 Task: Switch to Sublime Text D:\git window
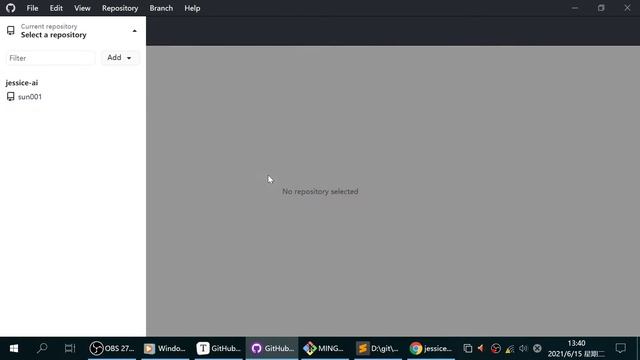click(378, 349)
